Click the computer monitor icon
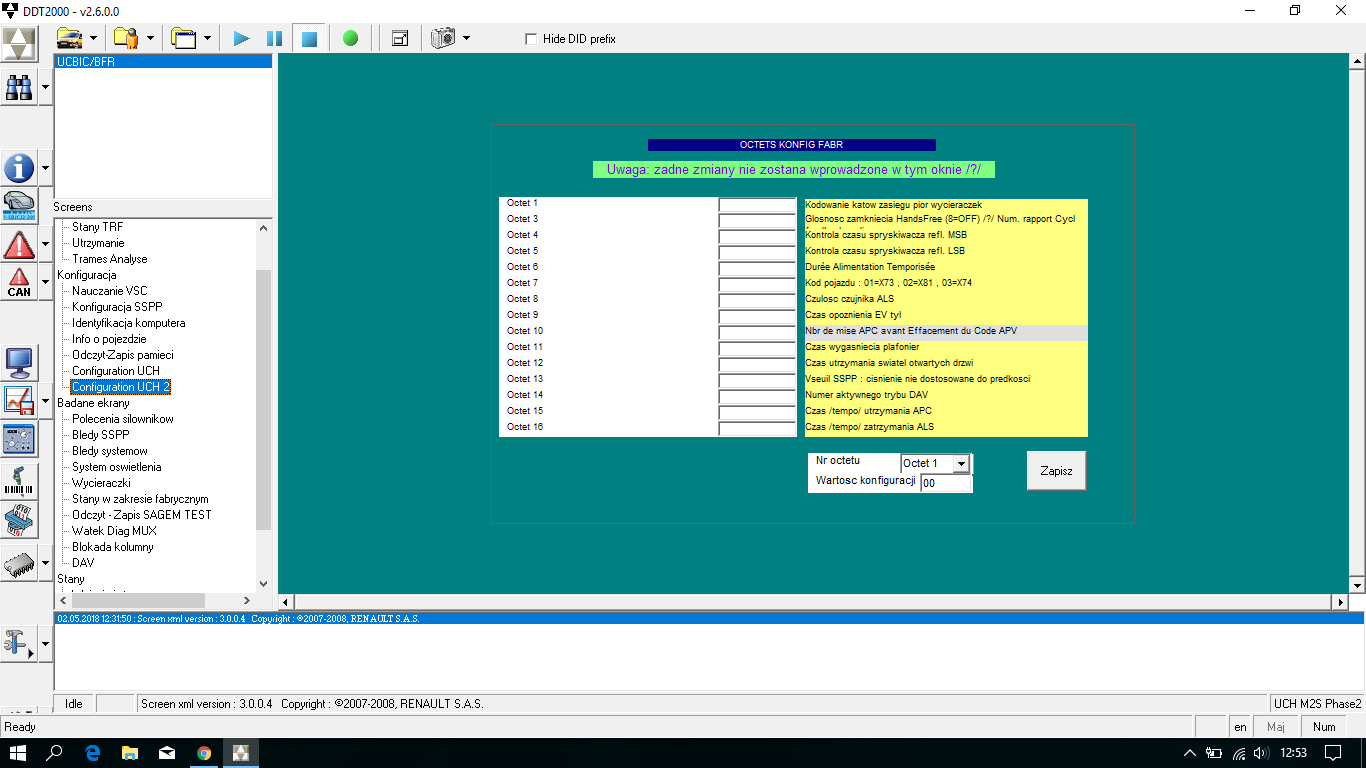Screen dimensions: 1366x768 point(19,362)
